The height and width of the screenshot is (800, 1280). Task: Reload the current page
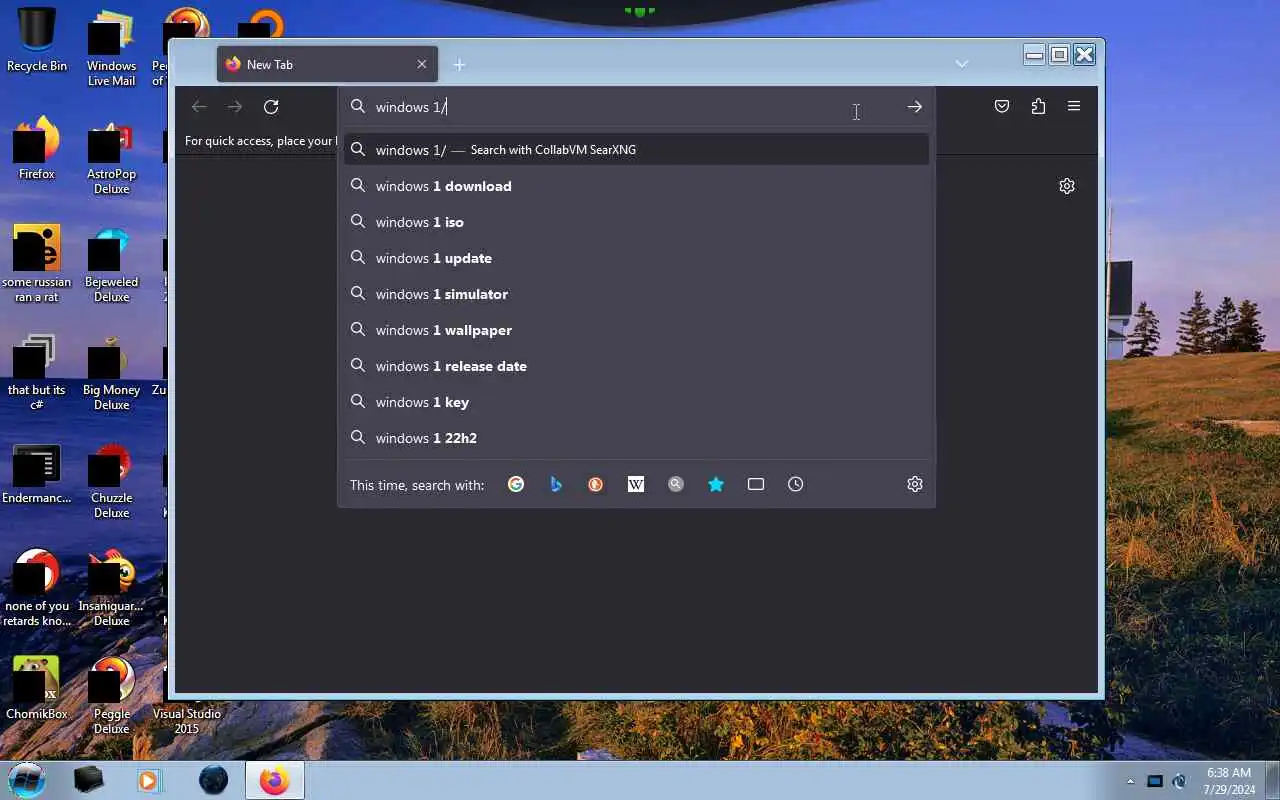click(x=271, y=107)
